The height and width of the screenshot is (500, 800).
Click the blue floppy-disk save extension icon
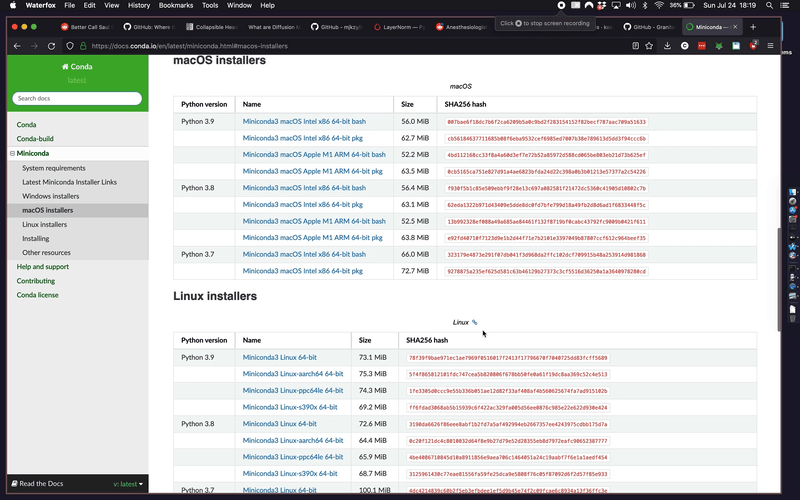pos(736,46)
